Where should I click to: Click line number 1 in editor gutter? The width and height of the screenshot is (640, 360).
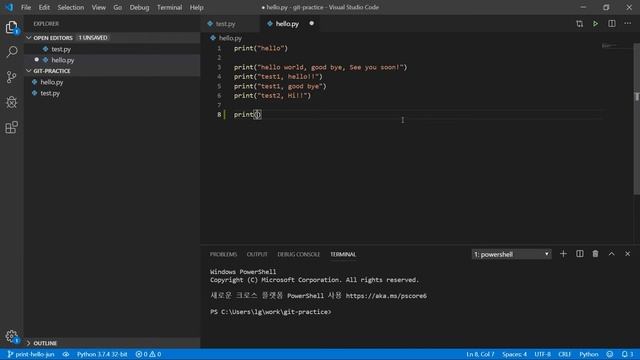(219, 48)
